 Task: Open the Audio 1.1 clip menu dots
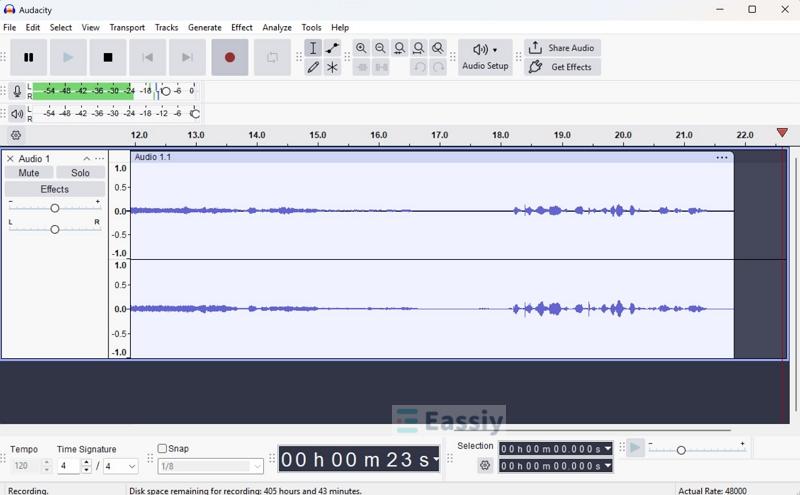pyautogui.click(x=721, y=158)
